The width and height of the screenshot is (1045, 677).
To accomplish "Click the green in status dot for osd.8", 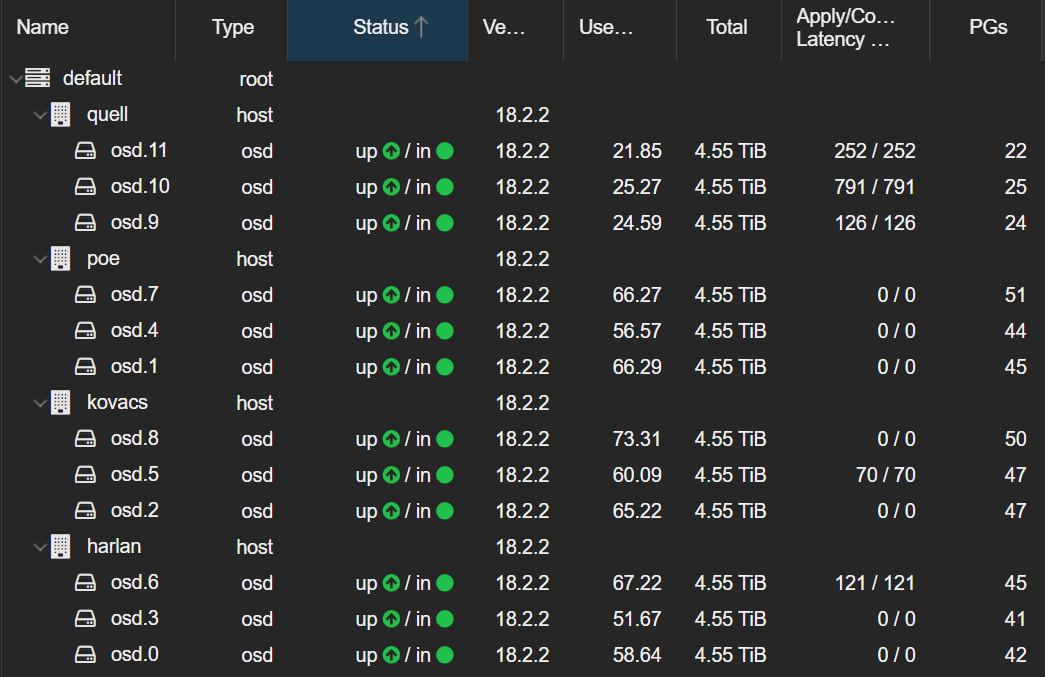I will tap(443, 438).
